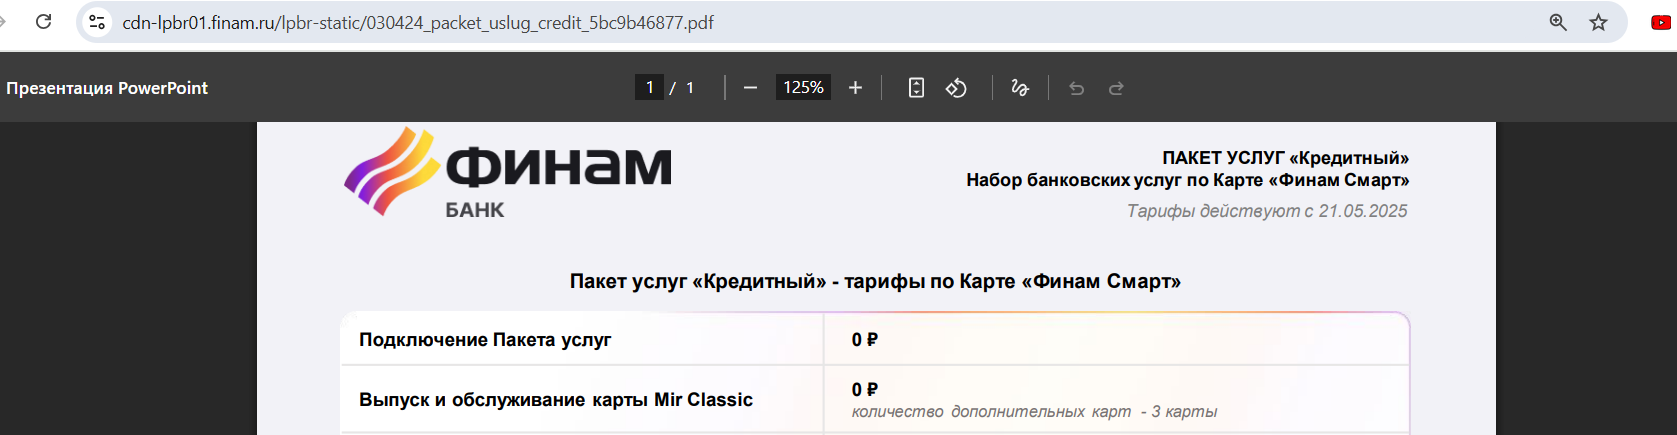Activate the draw annotation tool

point(1020,88)
